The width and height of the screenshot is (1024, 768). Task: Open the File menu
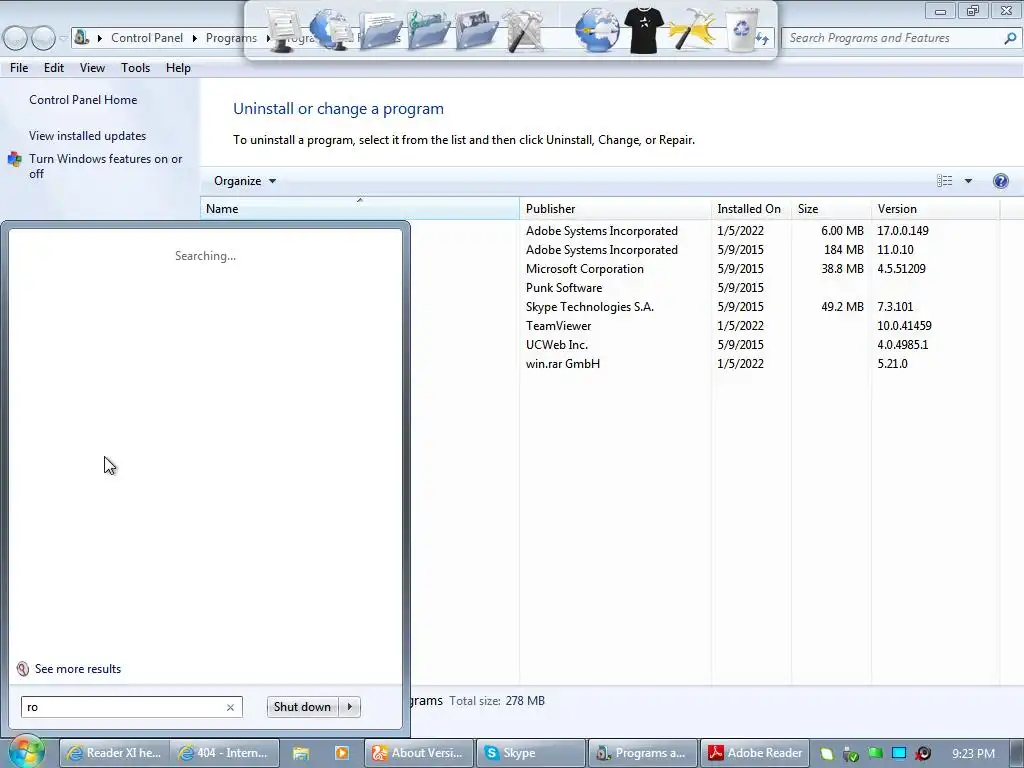[19, 68]
